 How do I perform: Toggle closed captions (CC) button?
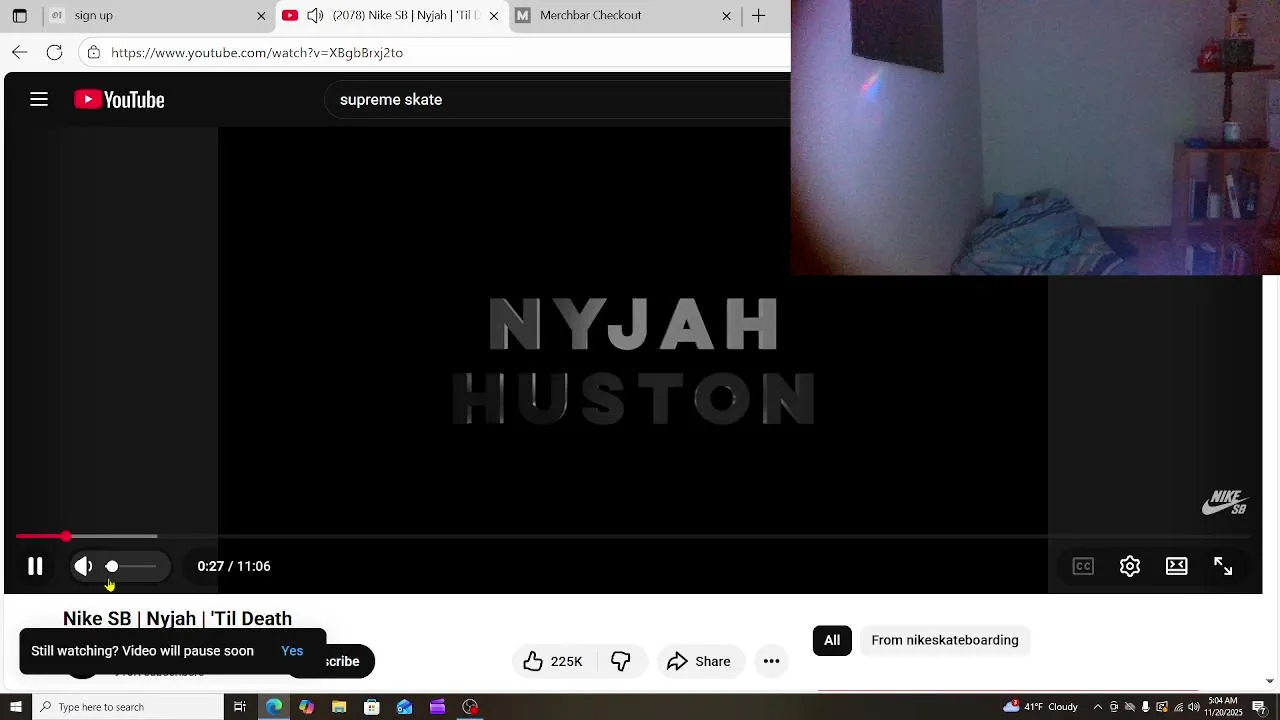(1083, 566)
